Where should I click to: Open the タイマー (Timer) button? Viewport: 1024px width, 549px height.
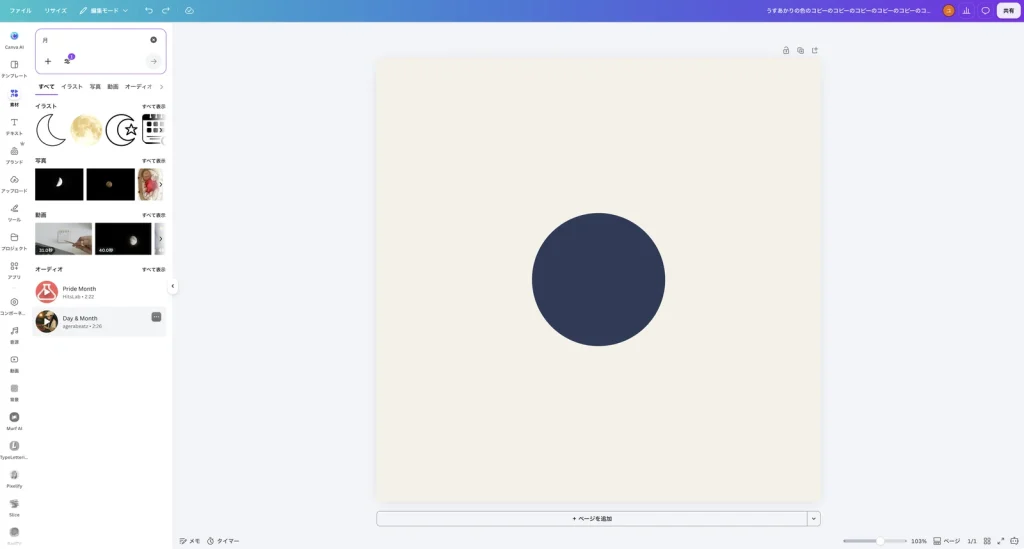click(223, 541)
